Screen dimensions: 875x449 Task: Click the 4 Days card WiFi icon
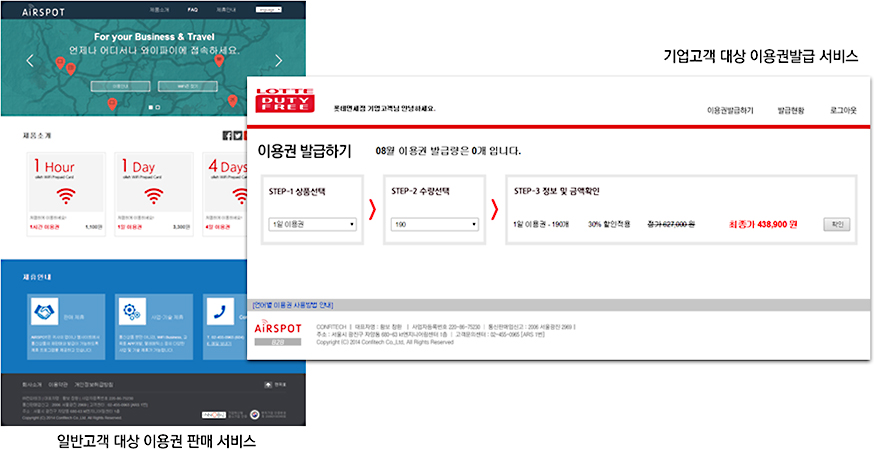(241, 195)
